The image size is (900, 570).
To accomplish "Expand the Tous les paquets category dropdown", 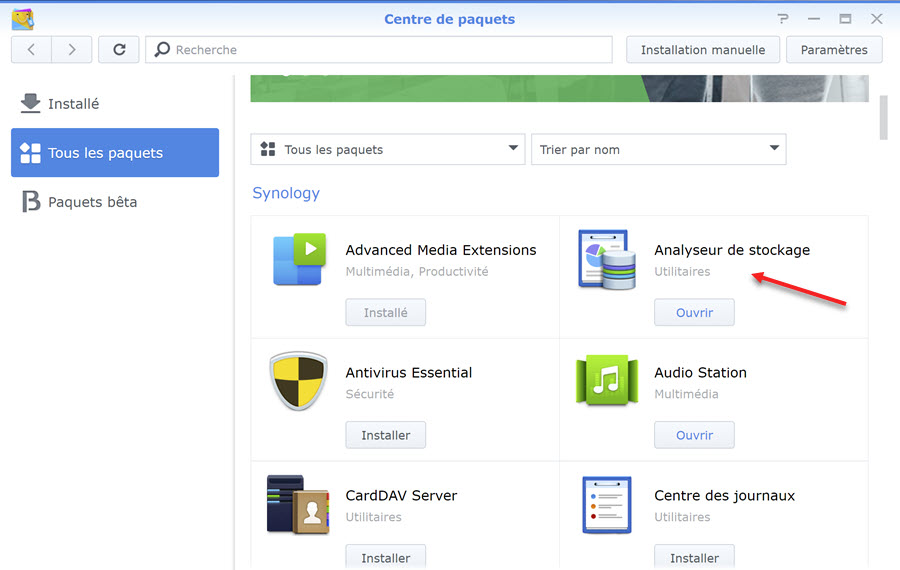I will (387, 149).
